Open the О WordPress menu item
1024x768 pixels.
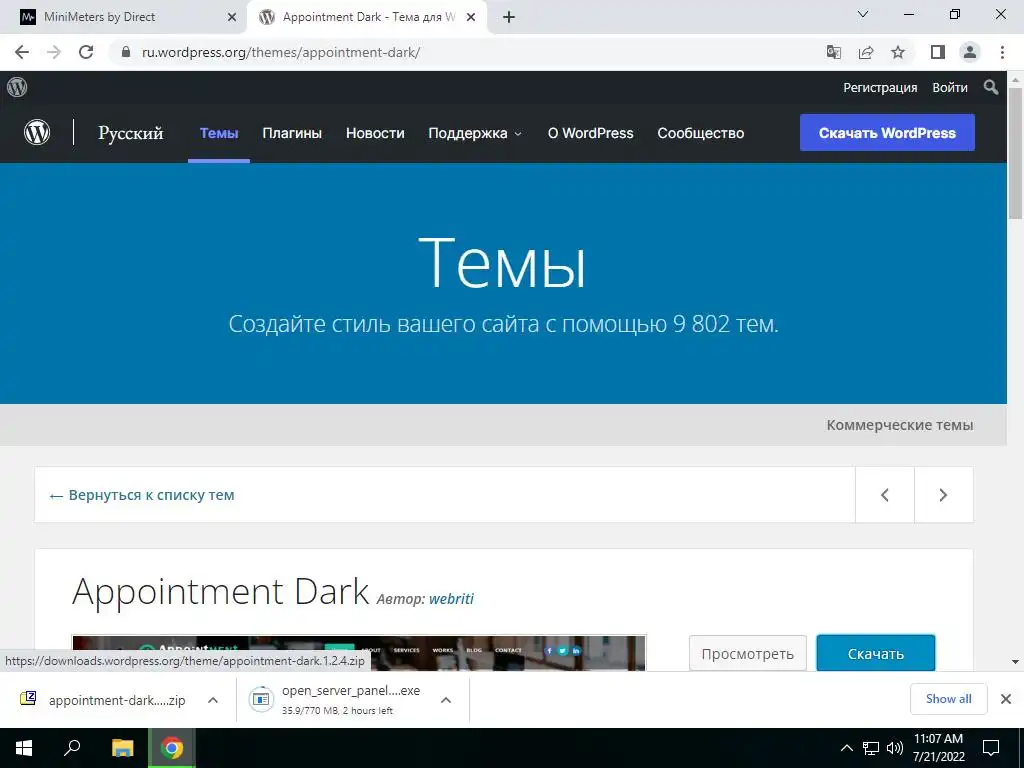[x=590, y=133]
